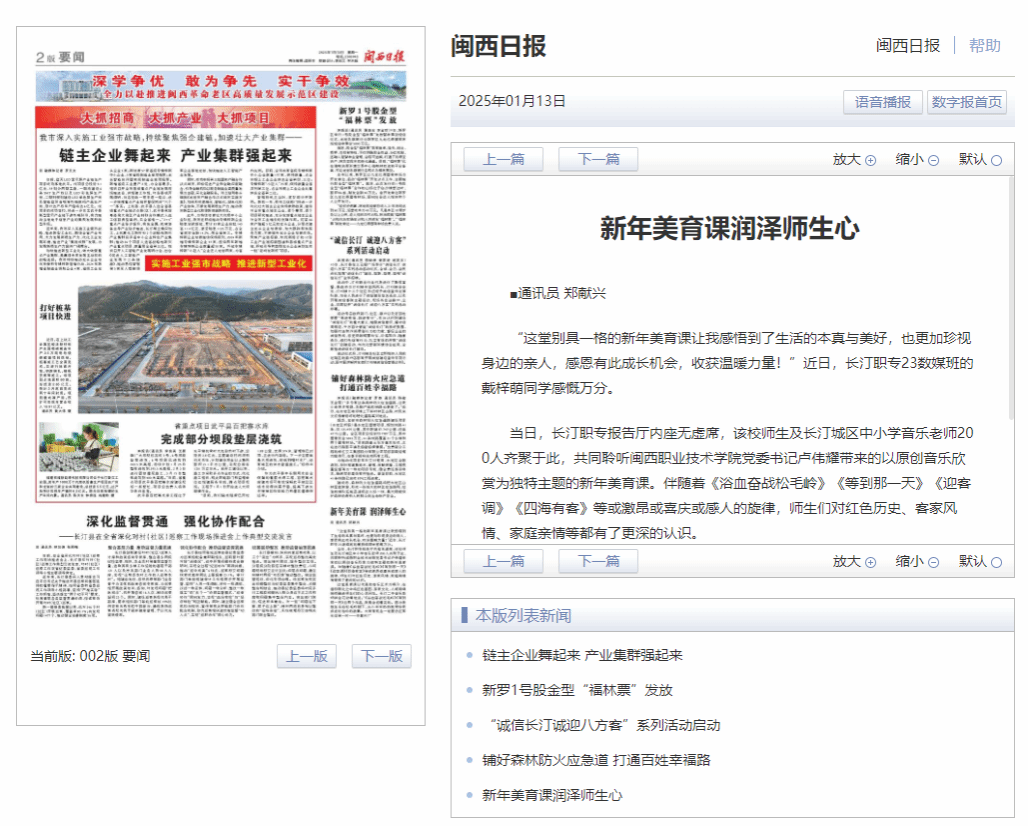The width and height of the screenshot is (1028, 826).
Task: Click the bottom 缩小 zoom-out icon
Action: [x=933, y=562]
